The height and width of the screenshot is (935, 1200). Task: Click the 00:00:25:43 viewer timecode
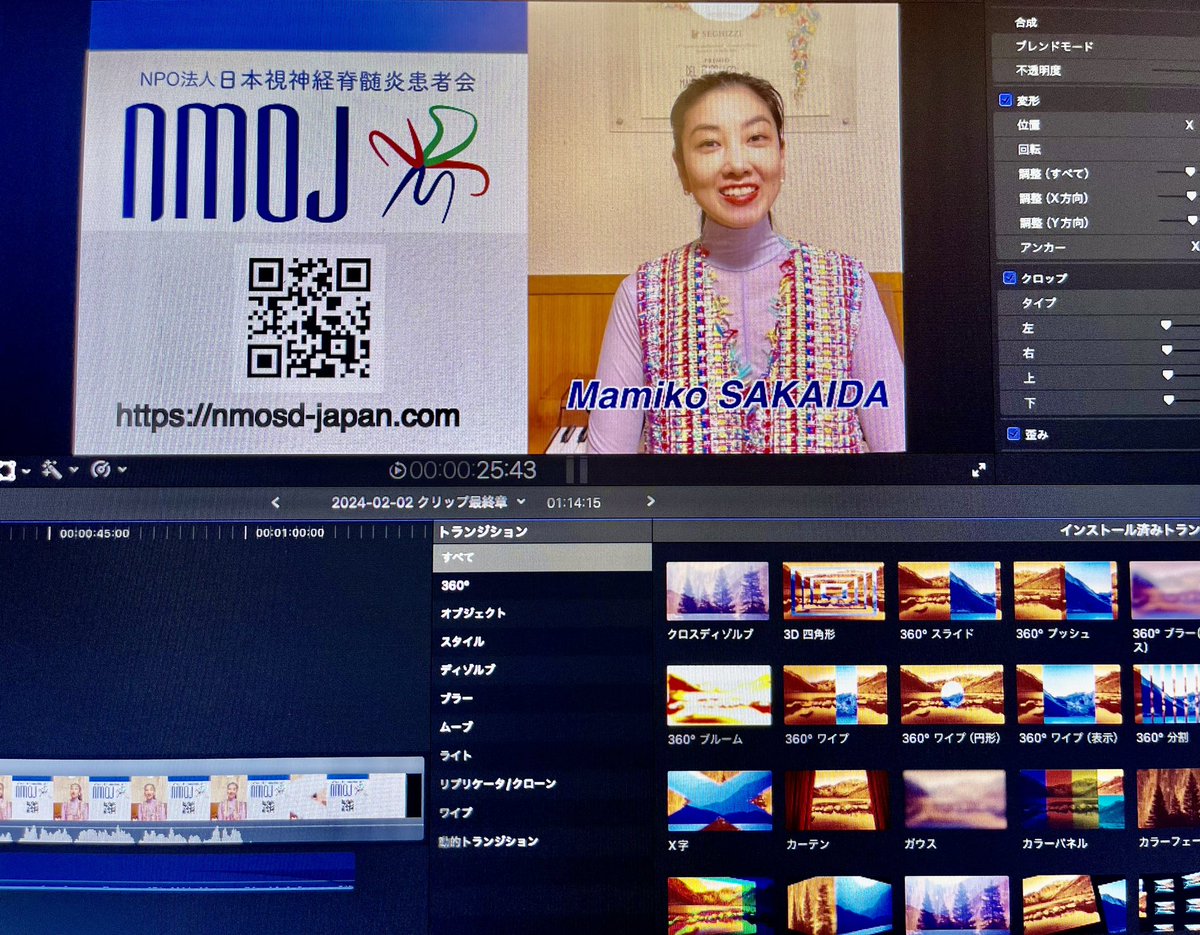click(473, 470)
